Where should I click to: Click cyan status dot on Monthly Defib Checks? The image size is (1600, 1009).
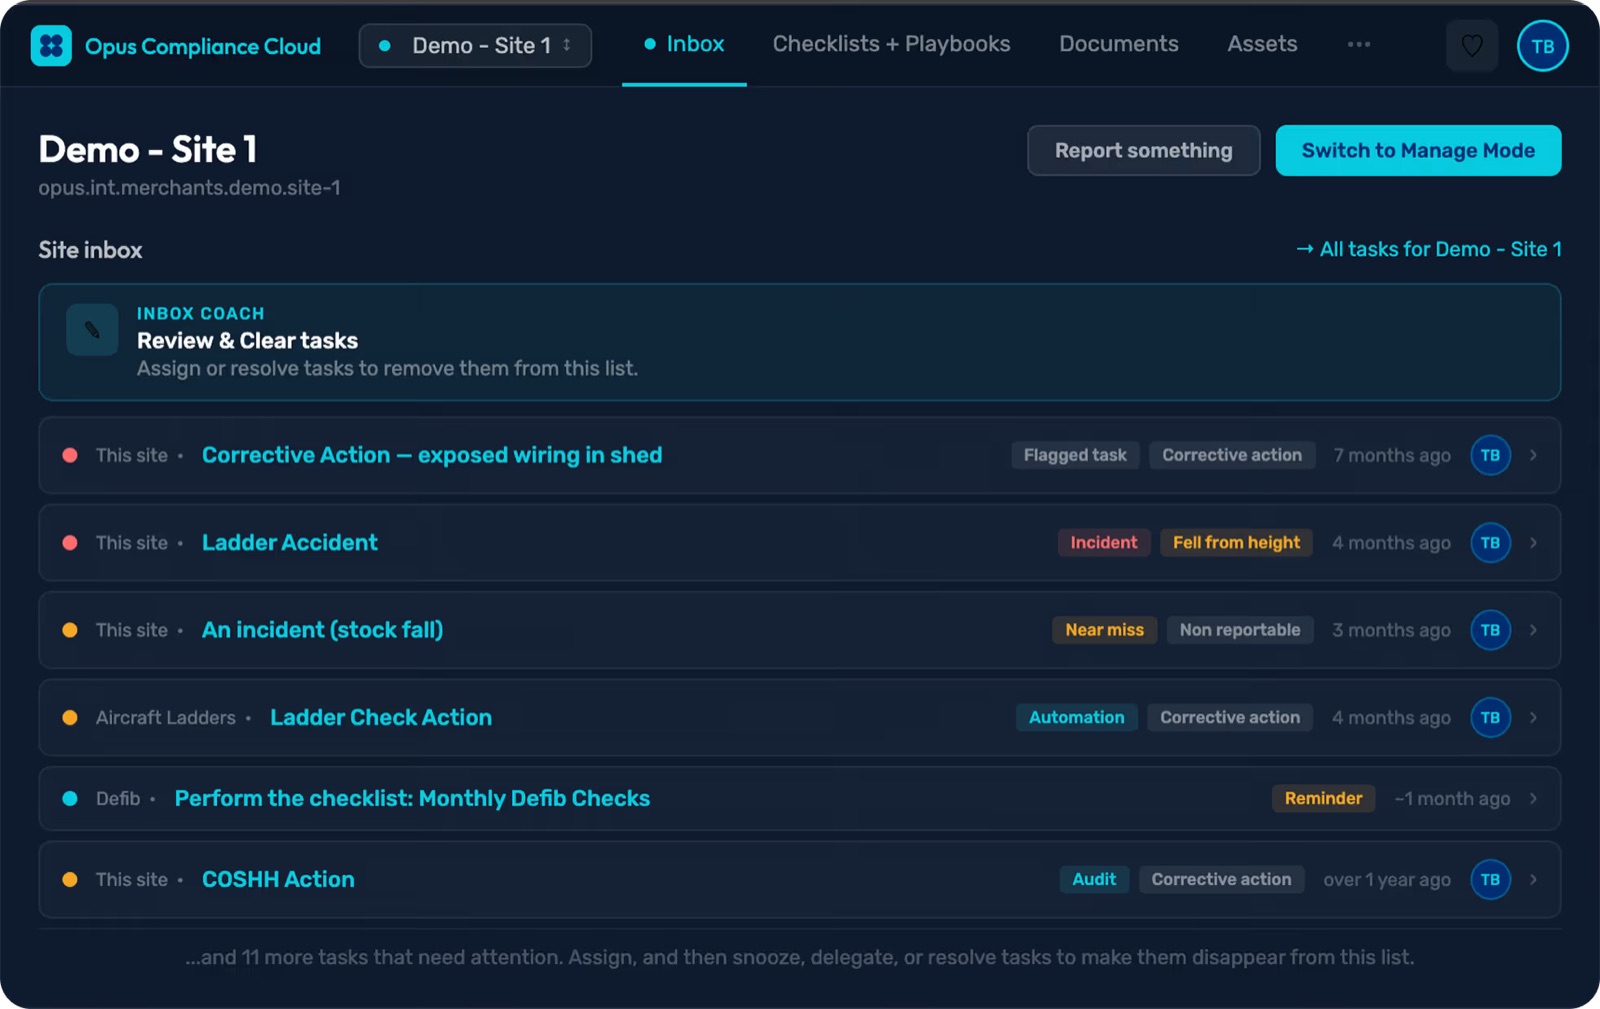point(70,798)
